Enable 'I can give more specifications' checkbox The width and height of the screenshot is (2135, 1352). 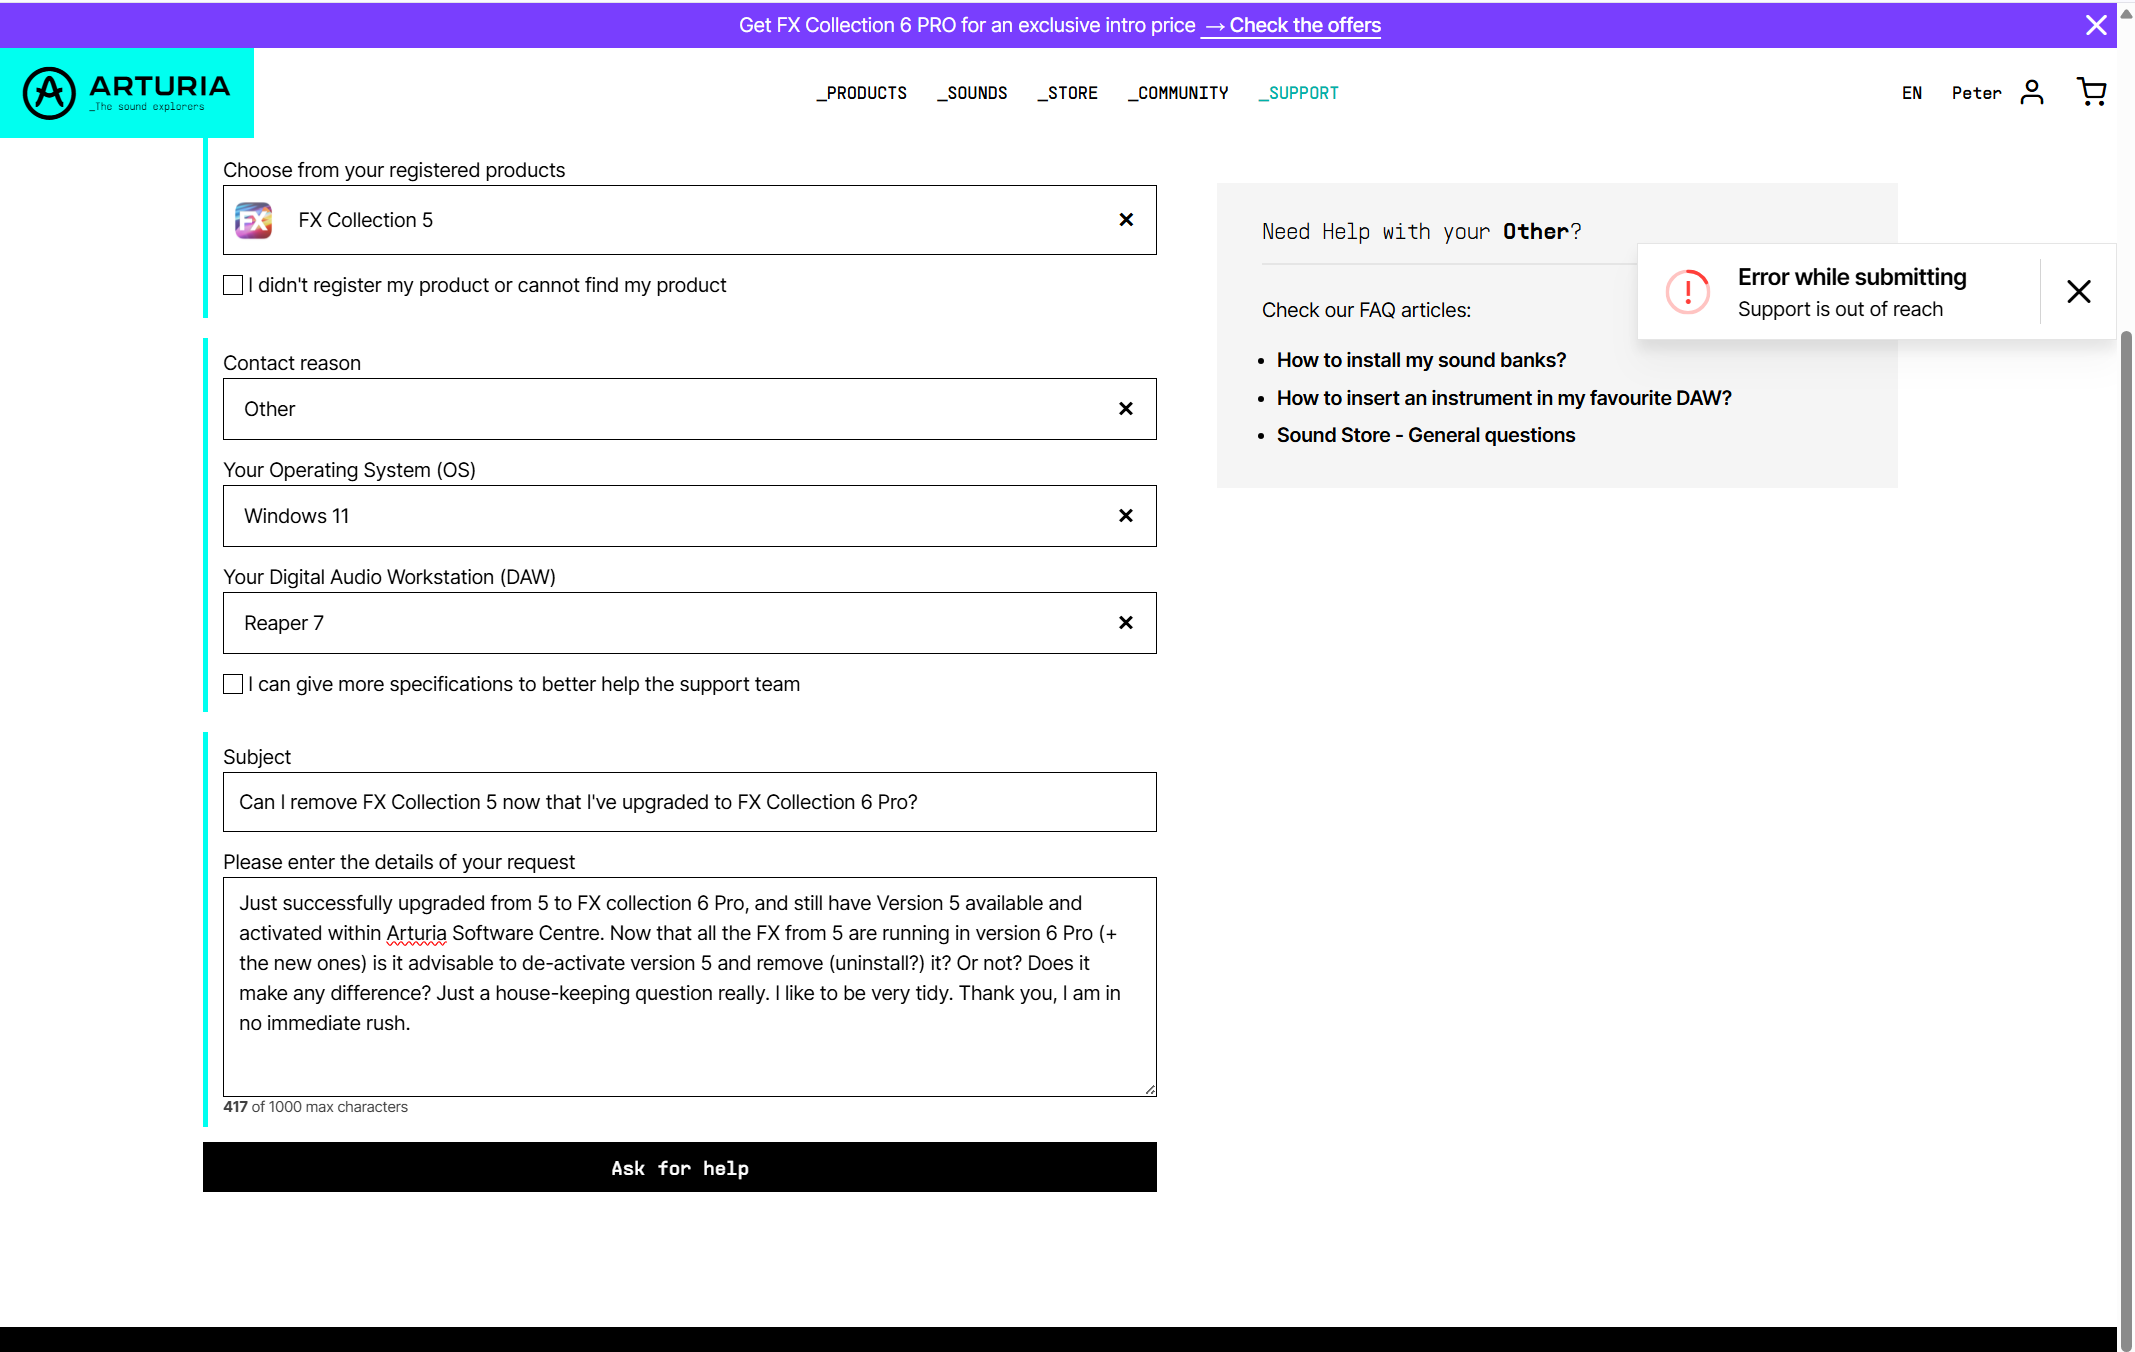(x=233, y=684)
